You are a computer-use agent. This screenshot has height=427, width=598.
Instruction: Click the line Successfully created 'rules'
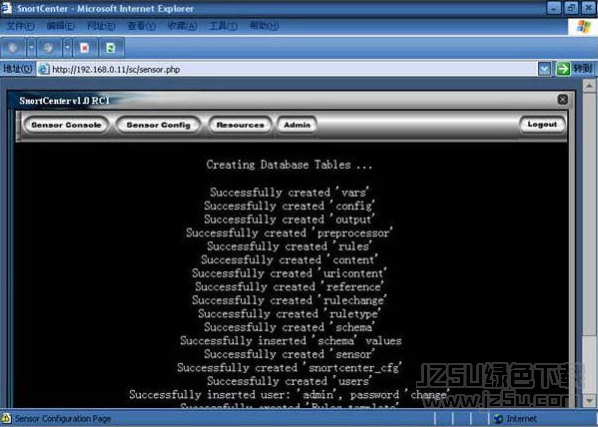click(x=289, y=246)
